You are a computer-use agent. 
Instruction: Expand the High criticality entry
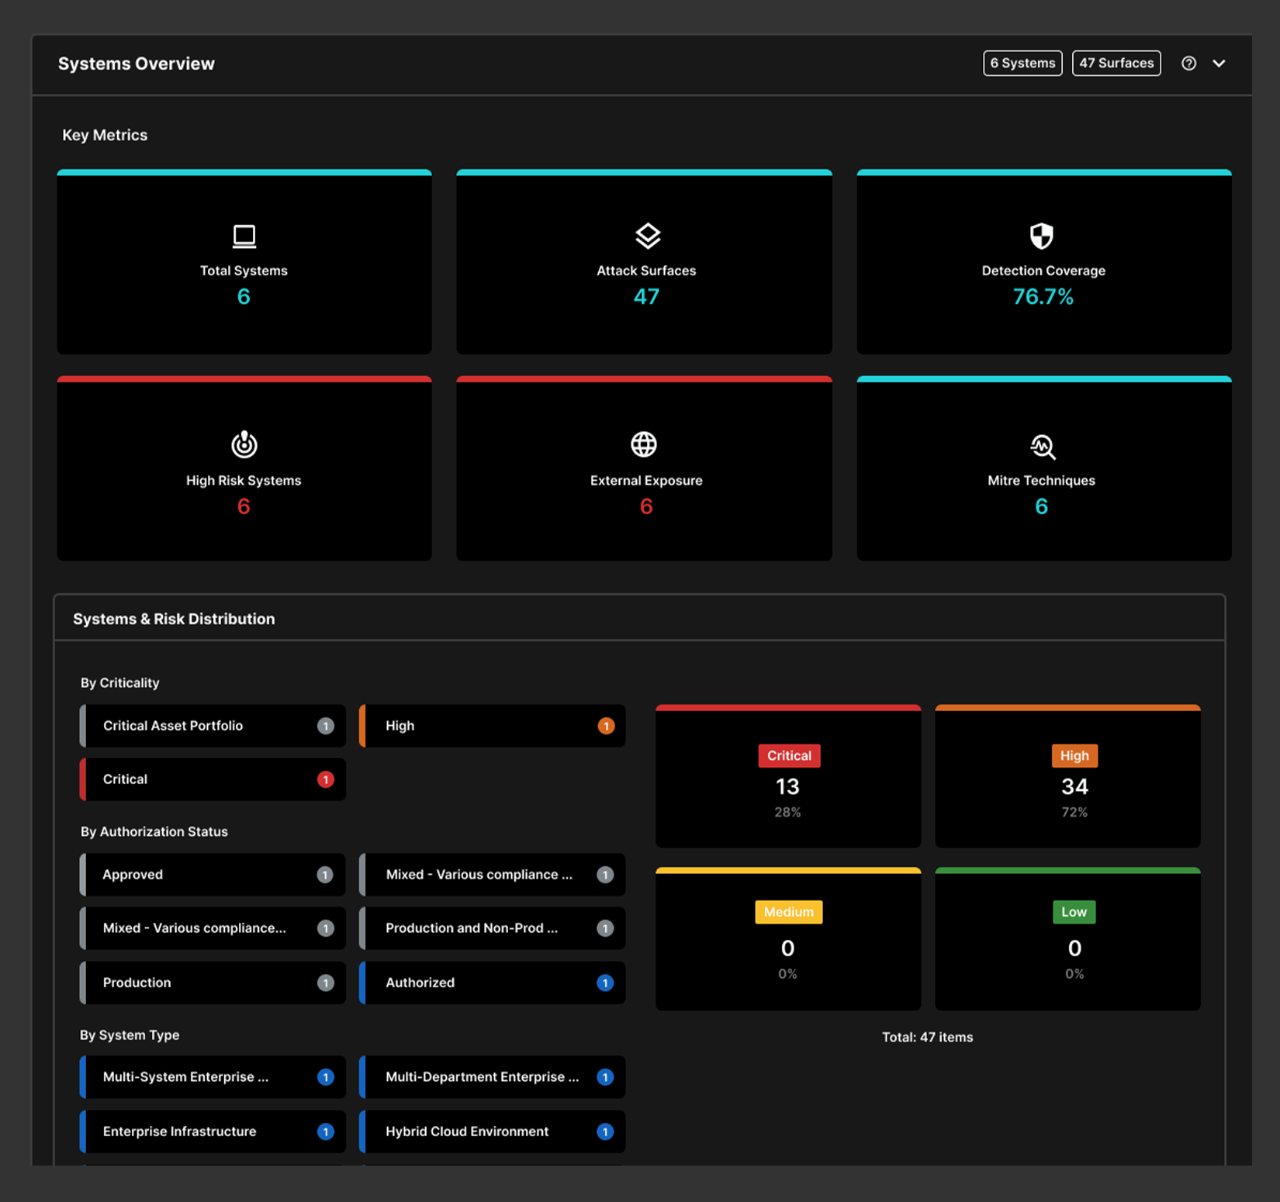(x=491, y=726)
